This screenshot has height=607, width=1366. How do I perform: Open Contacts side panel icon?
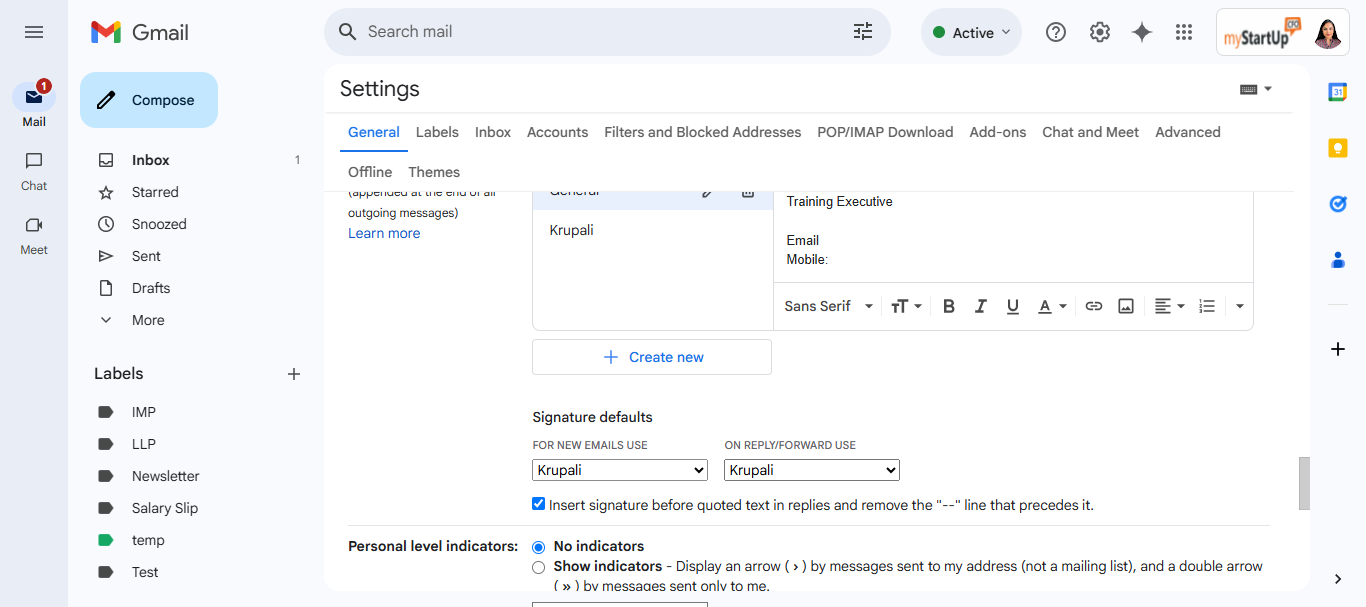coord(1338,260)
